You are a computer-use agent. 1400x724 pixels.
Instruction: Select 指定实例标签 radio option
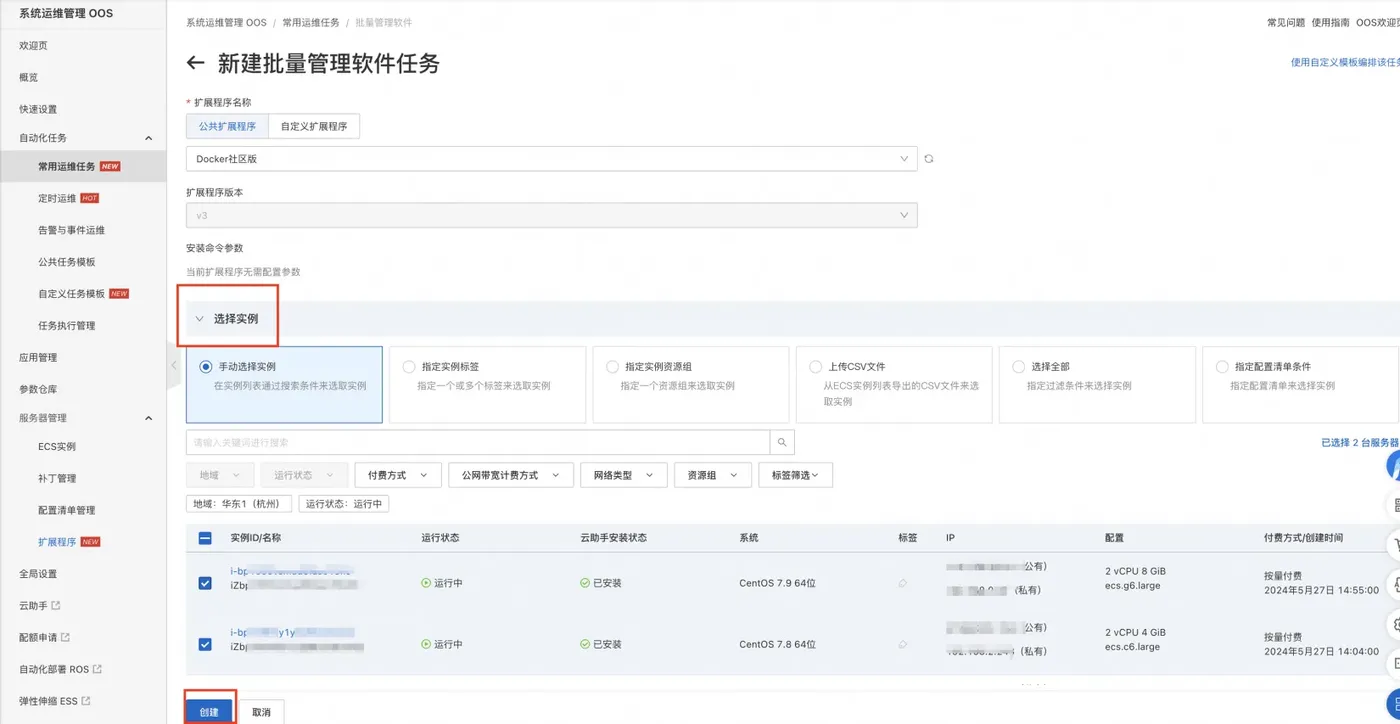pos(408,367)
